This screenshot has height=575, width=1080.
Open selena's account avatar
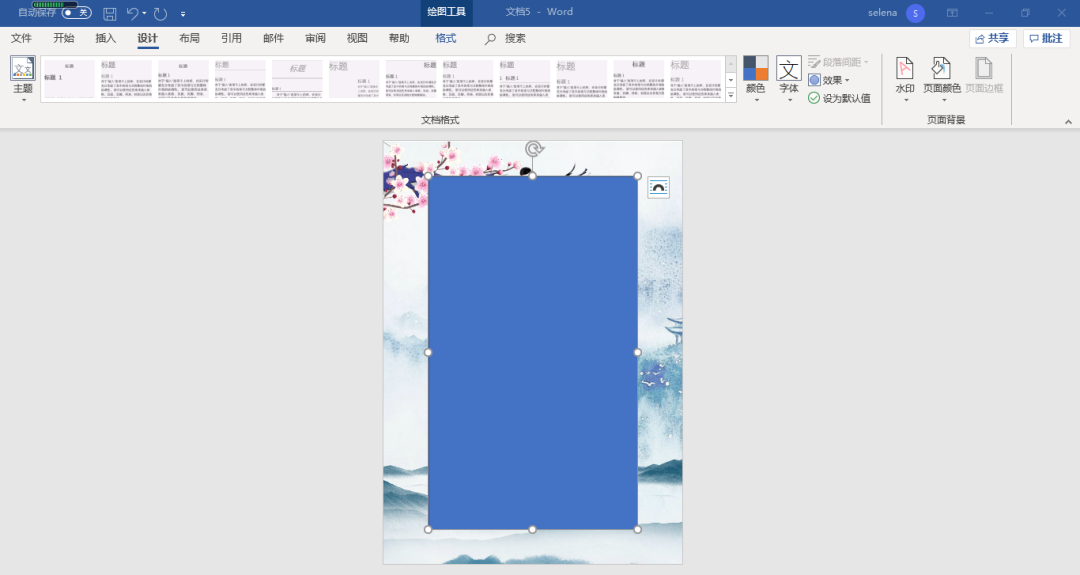tap(915, 13)
